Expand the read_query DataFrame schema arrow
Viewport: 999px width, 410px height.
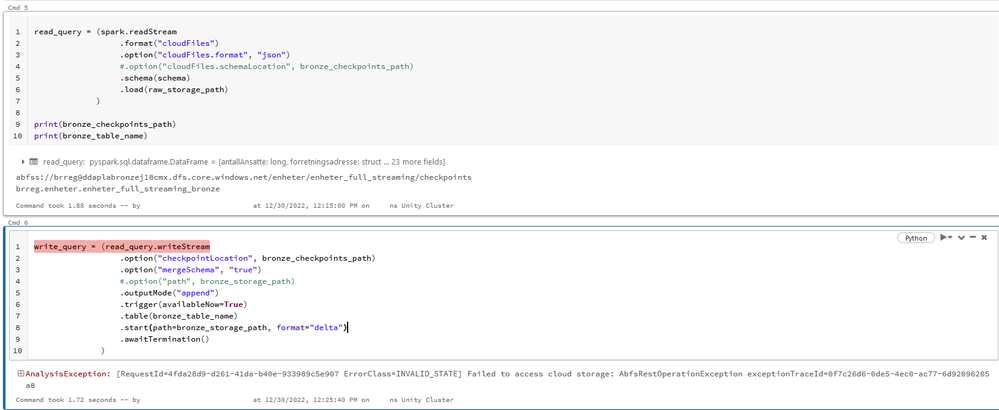point(23,161)
